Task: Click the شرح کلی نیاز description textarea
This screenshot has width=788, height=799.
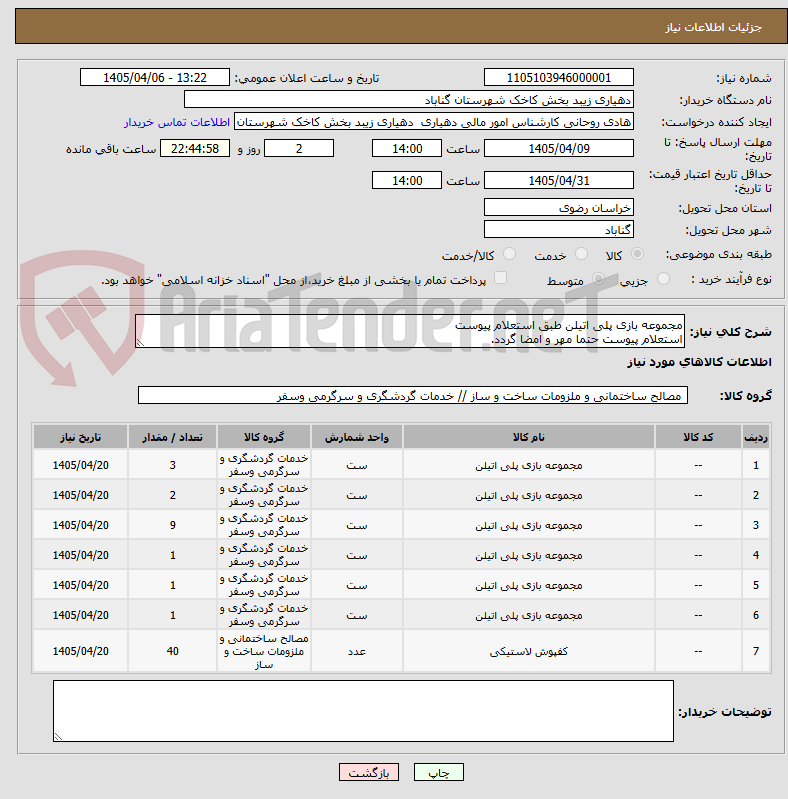Action: 410,331
